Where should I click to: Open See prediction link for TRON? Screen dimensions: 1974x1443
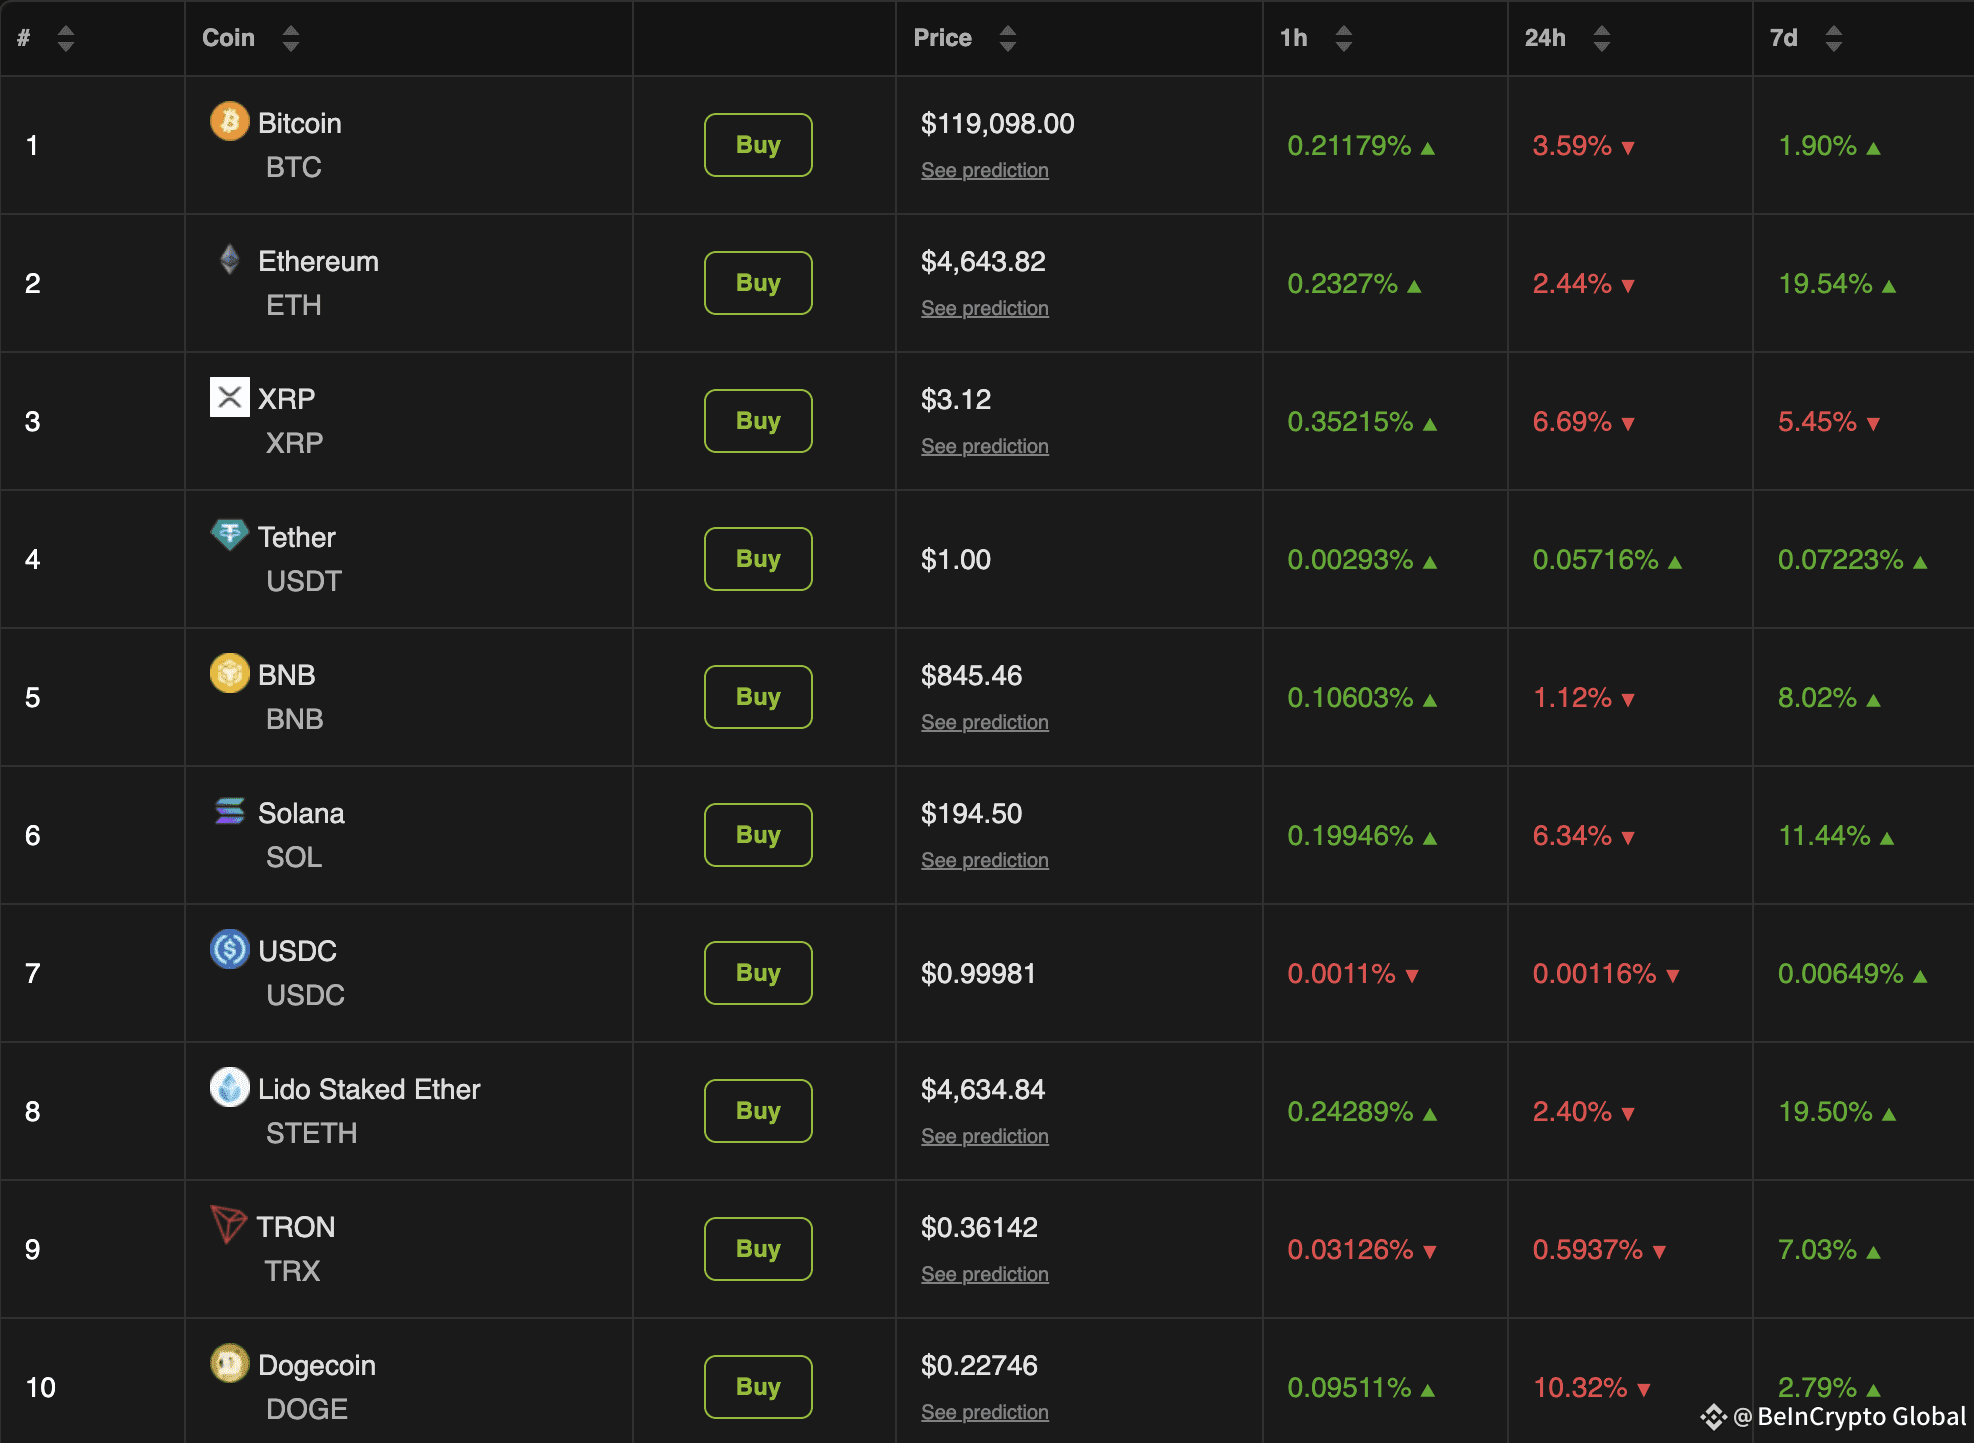[985, 1274]
